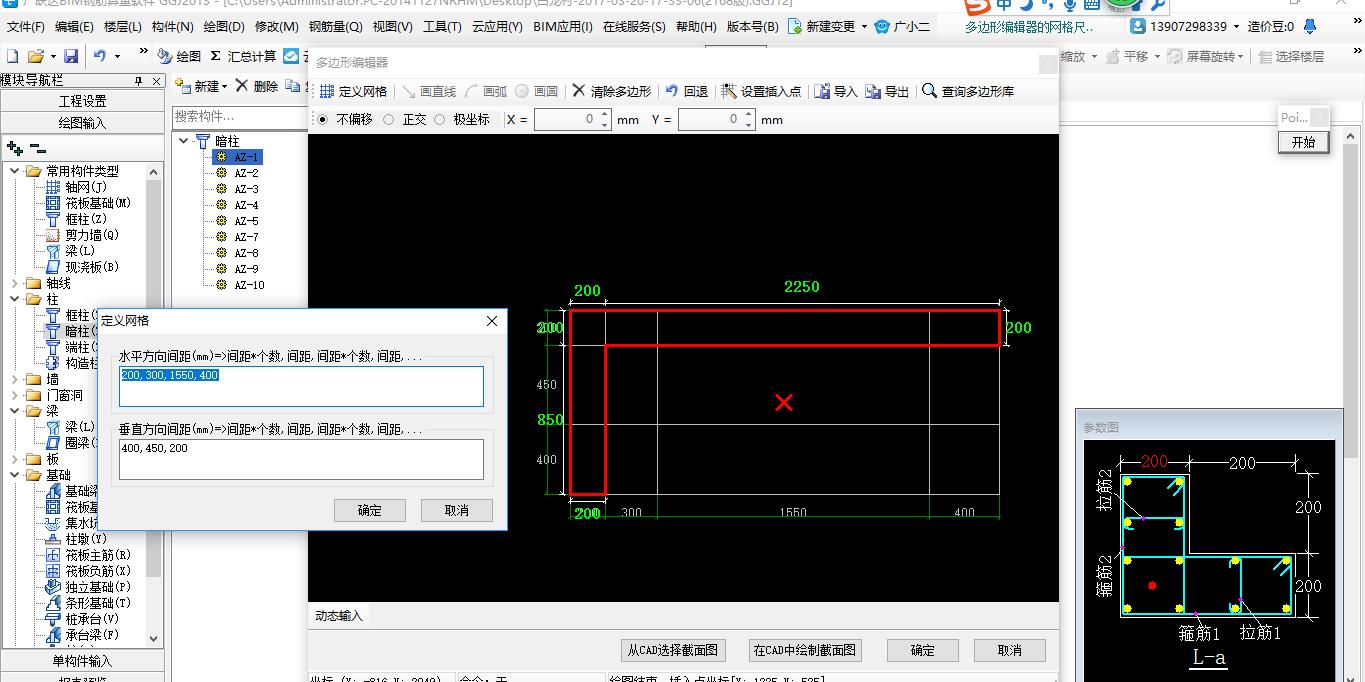Click the 删除 delete X icon
Image resolution: width=1365 pixels, height=682 pixels.
click(241, 87)
